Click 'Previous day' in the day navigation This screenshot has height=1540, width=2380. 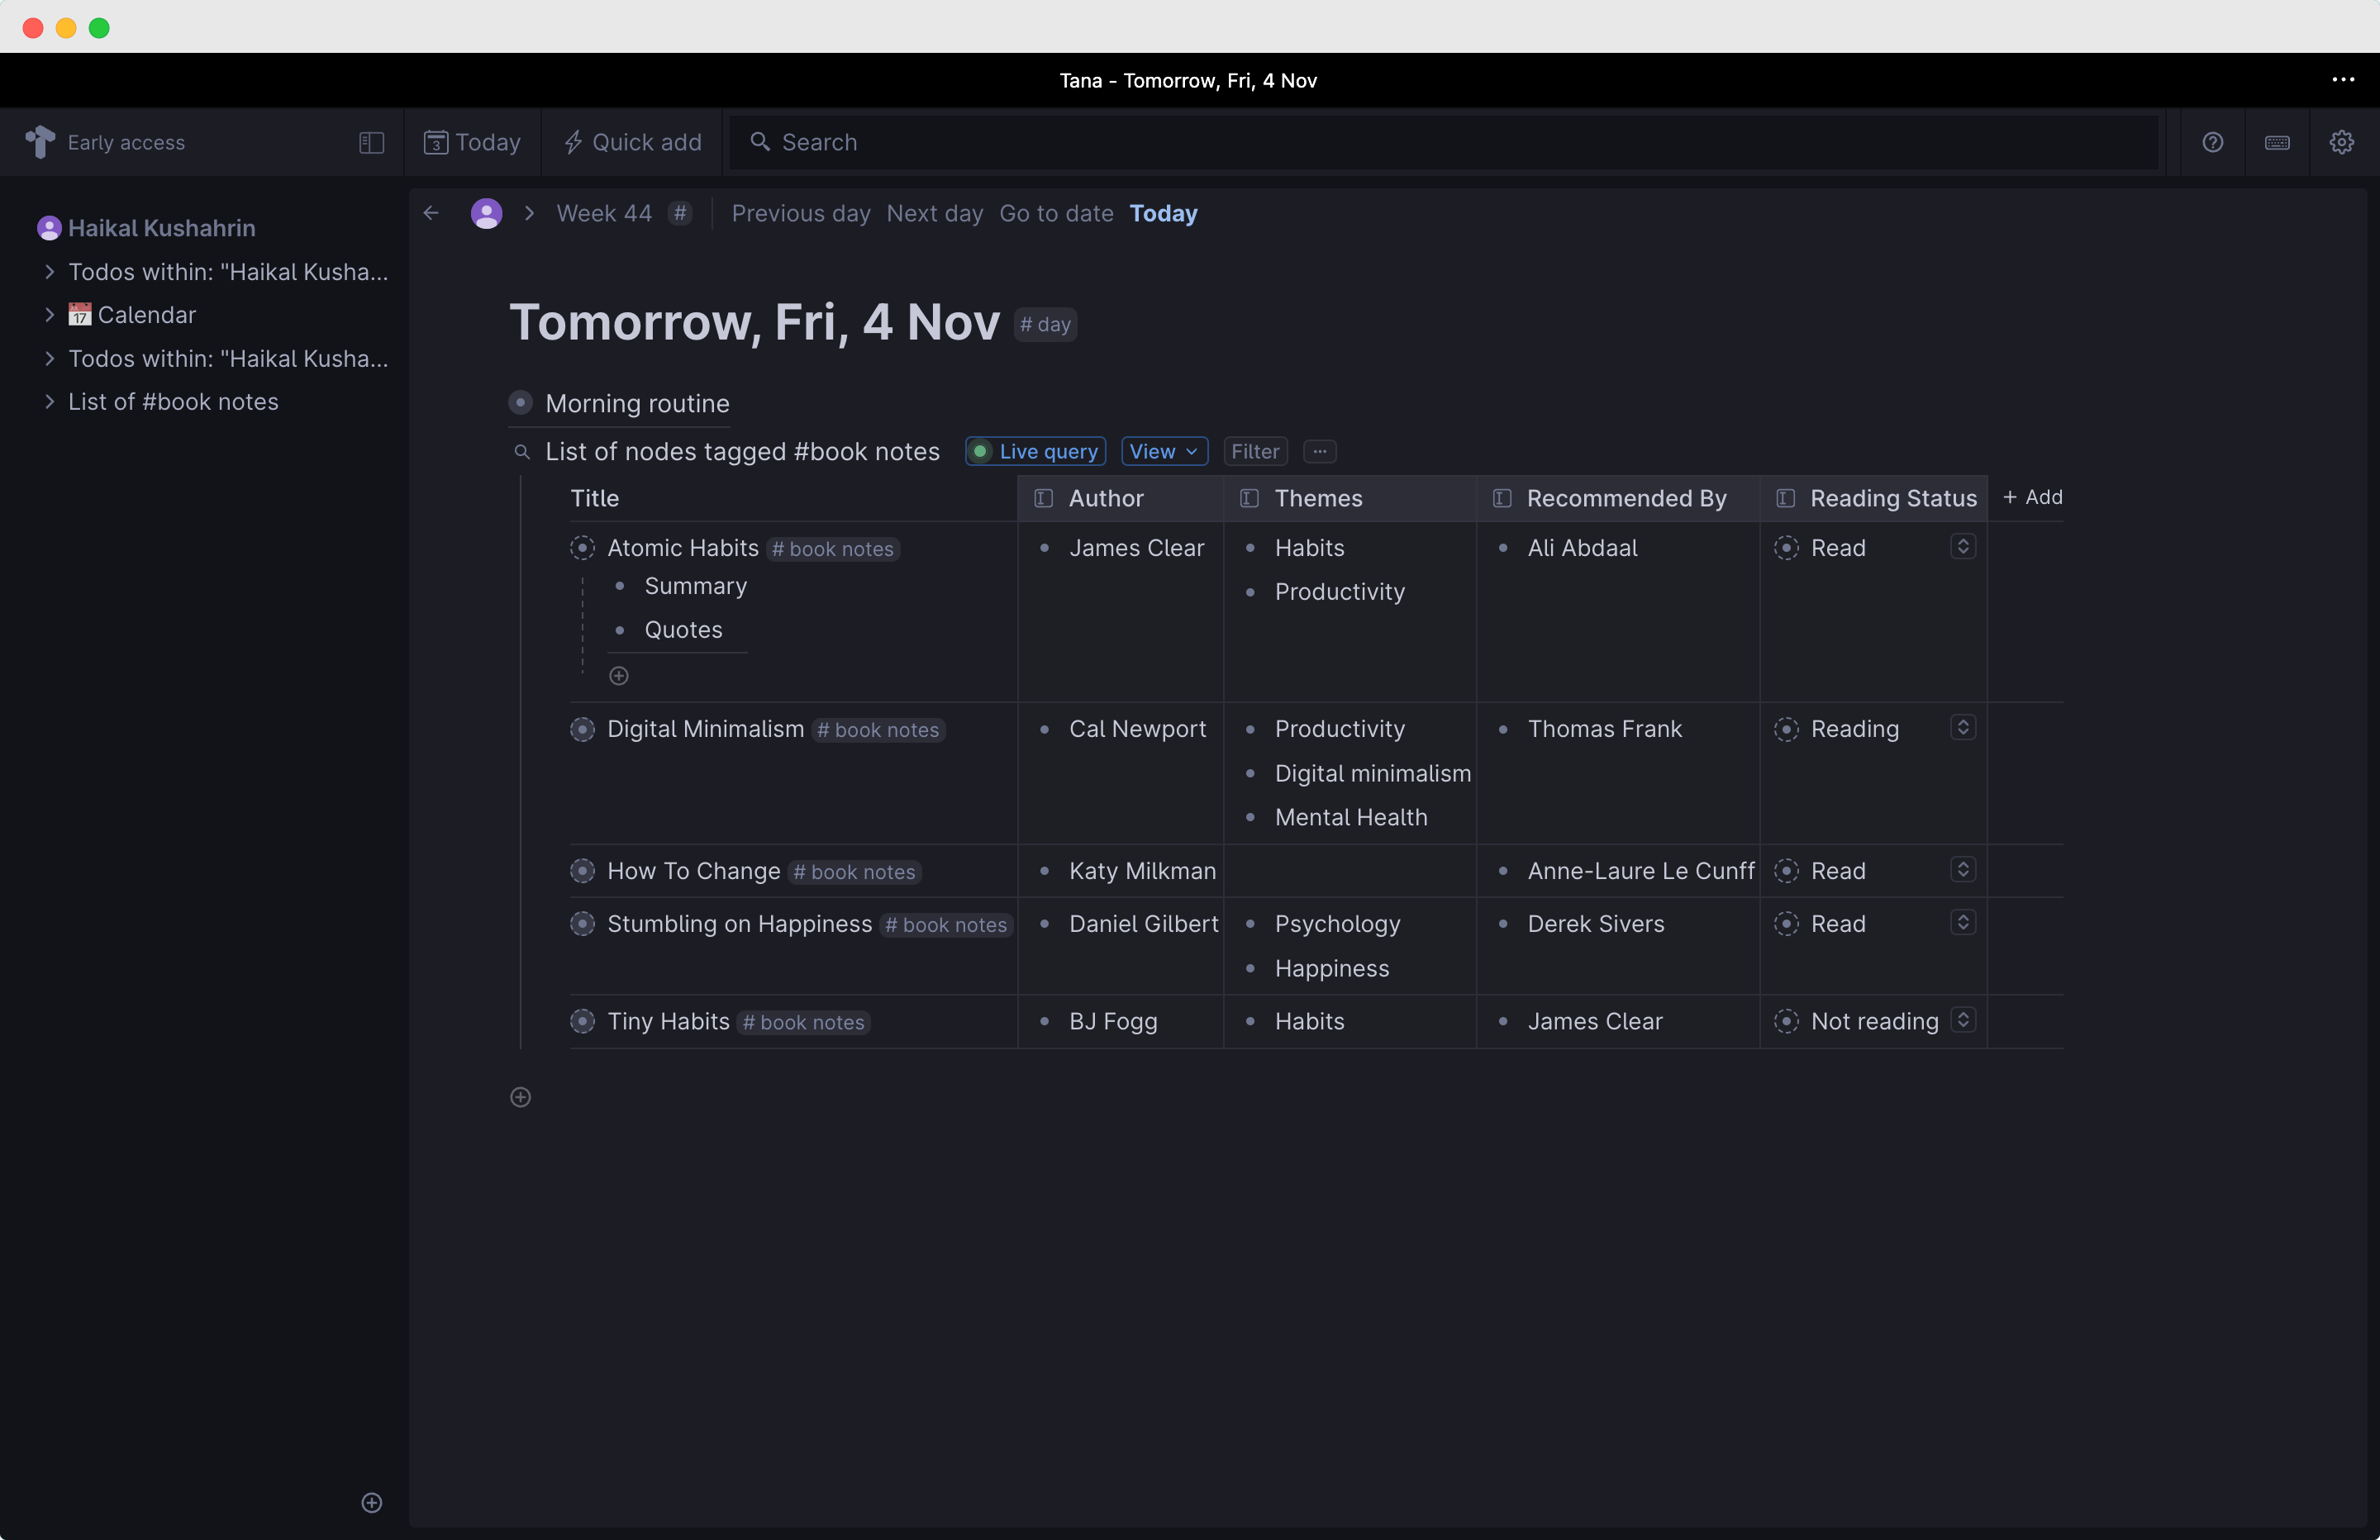point(800,213)
